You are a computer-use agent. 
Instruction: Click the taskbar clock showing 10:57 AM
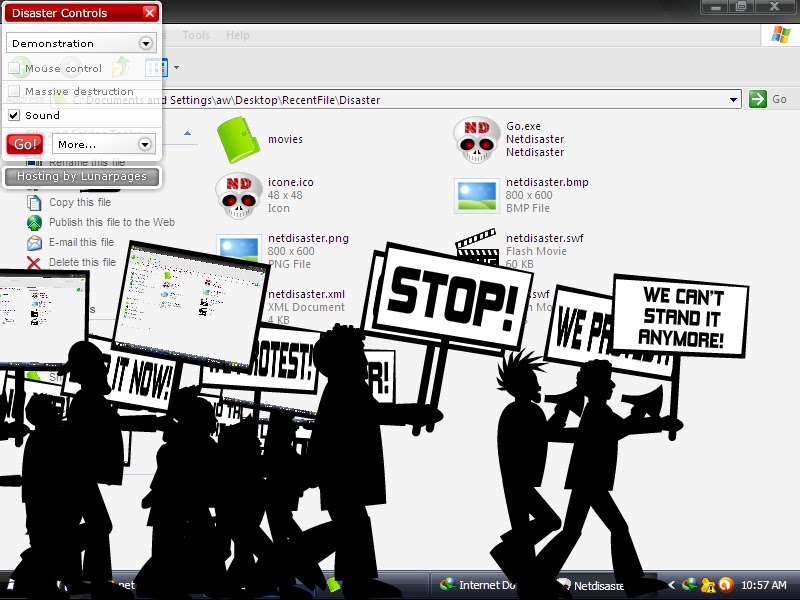point(764,585)
